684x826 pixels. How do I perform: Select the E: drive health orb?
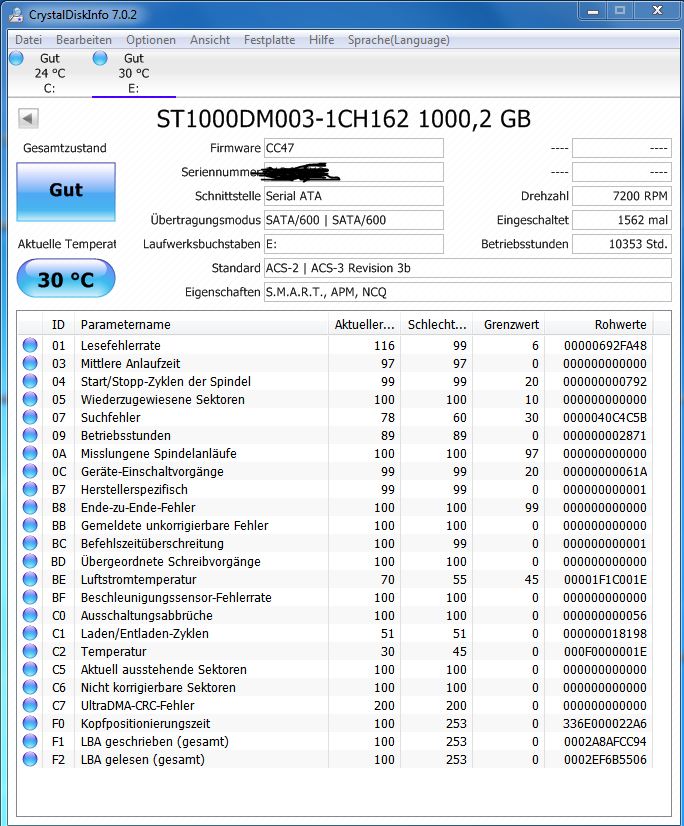tap(100, 58)
